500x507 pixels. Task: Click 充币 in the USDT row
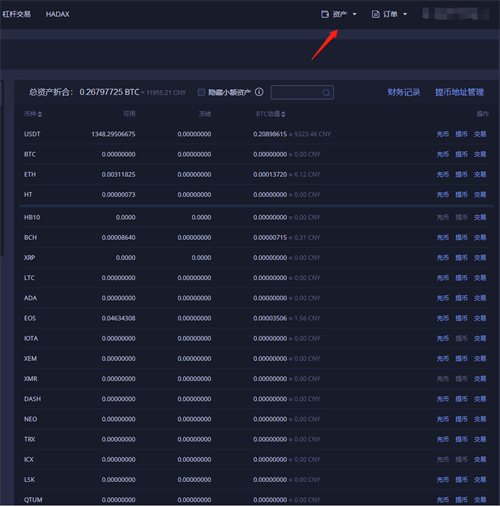click(x=443, y=134)
